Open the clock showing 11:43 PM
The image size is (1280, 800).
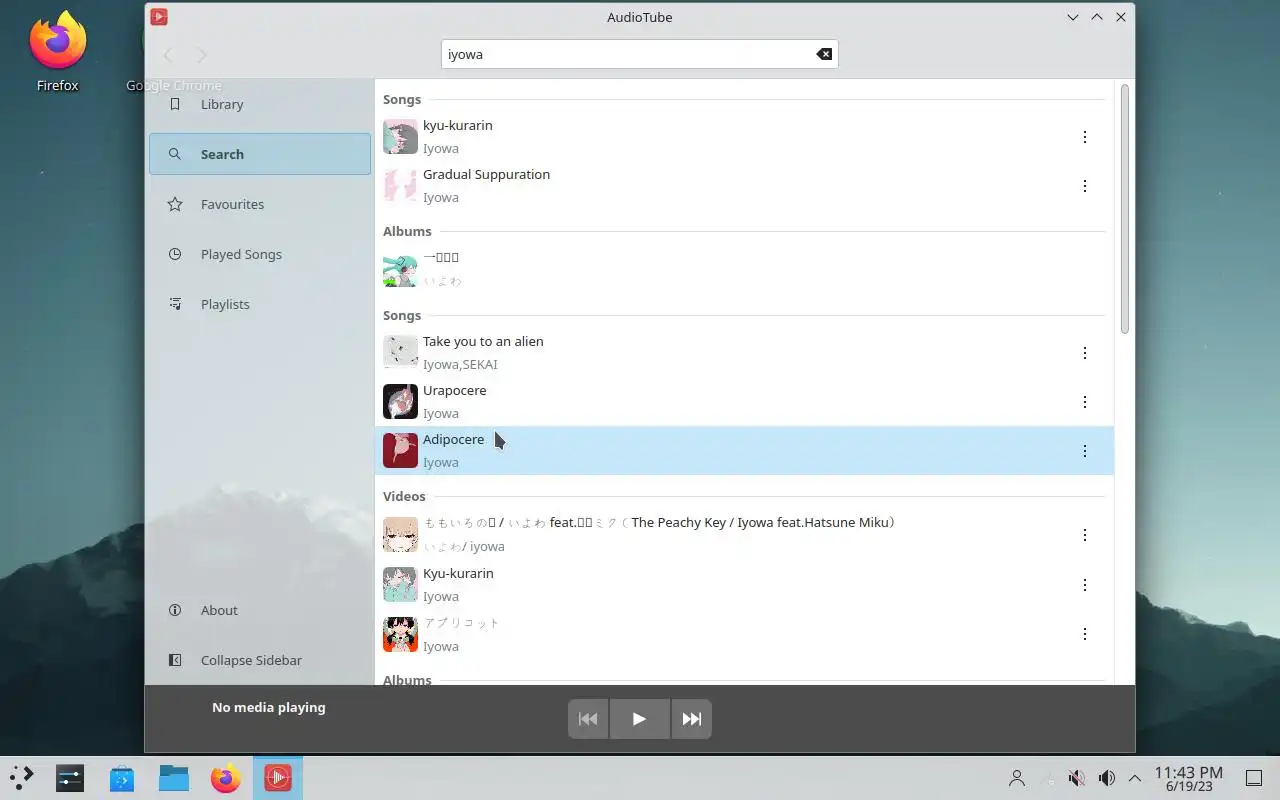(1188, 778)
